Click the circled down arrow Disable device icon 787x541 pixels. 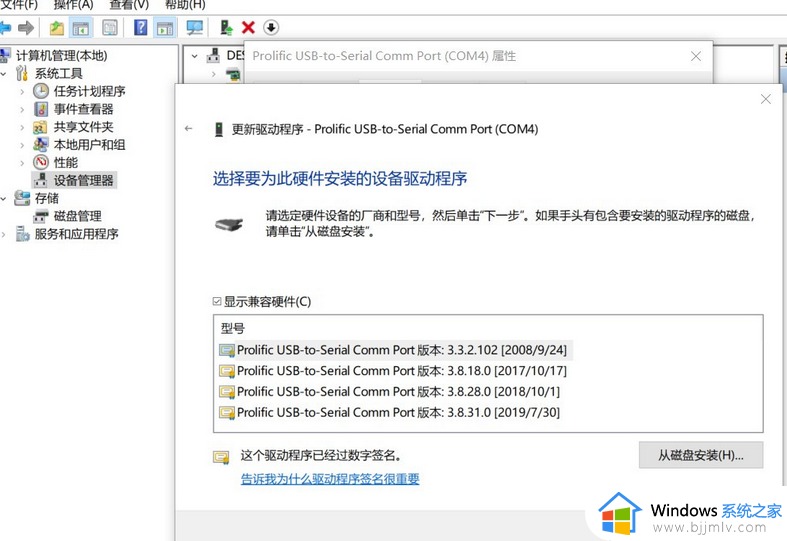271,28
